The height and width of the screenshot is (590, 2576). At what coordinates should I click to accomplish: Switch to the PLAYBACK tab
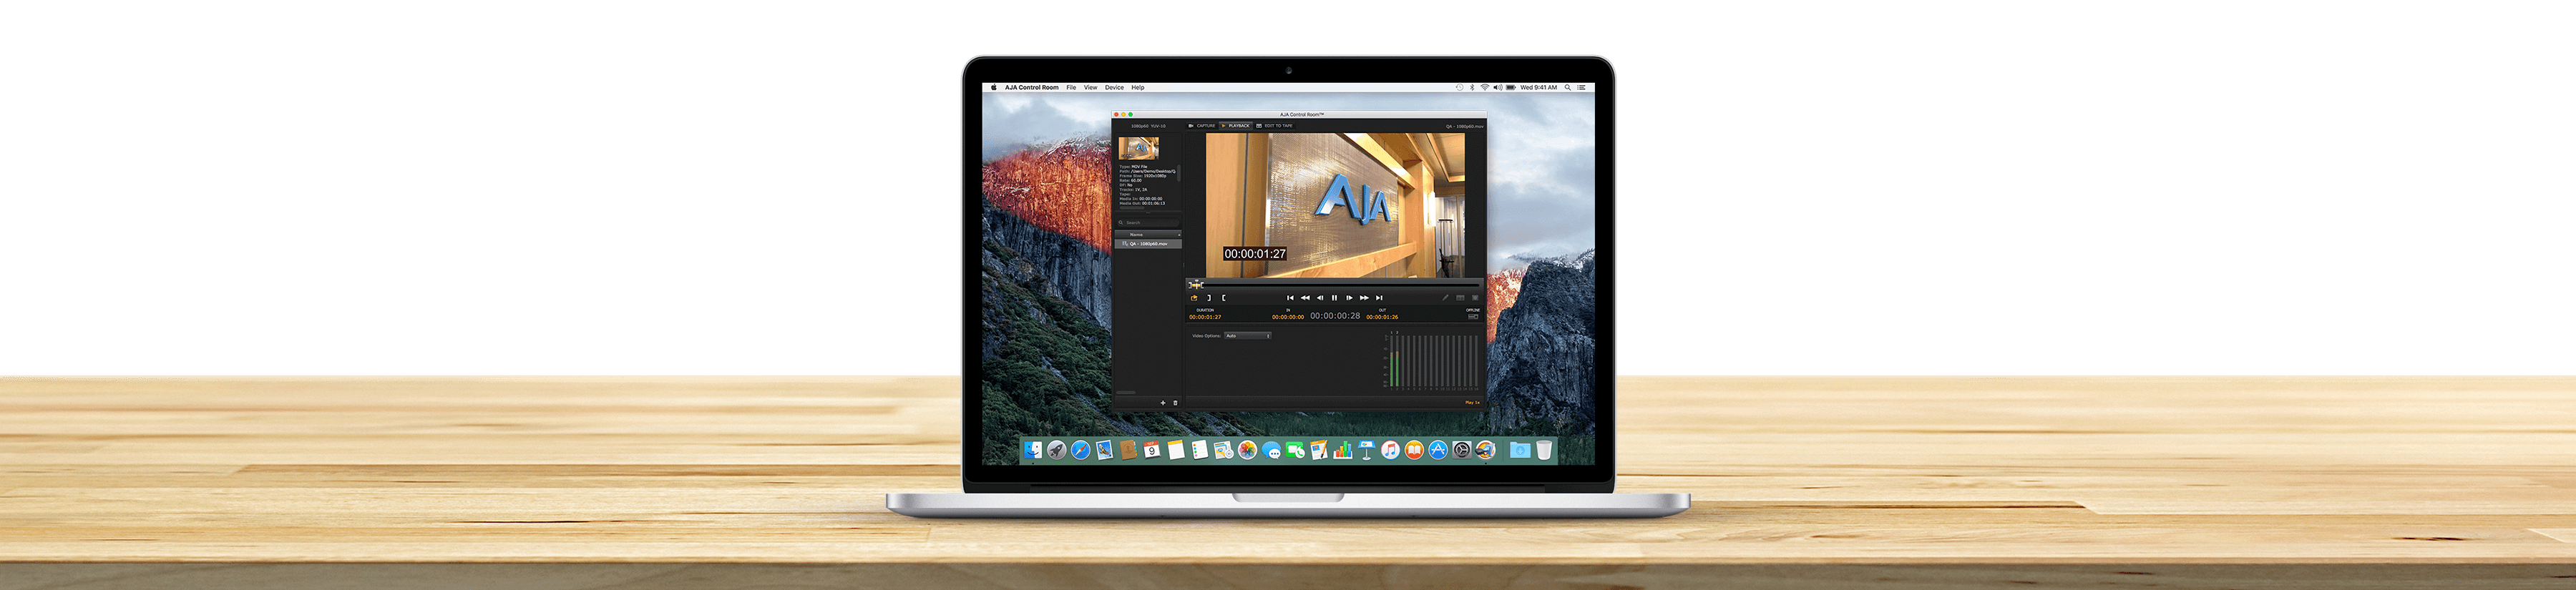(1236, 126)
